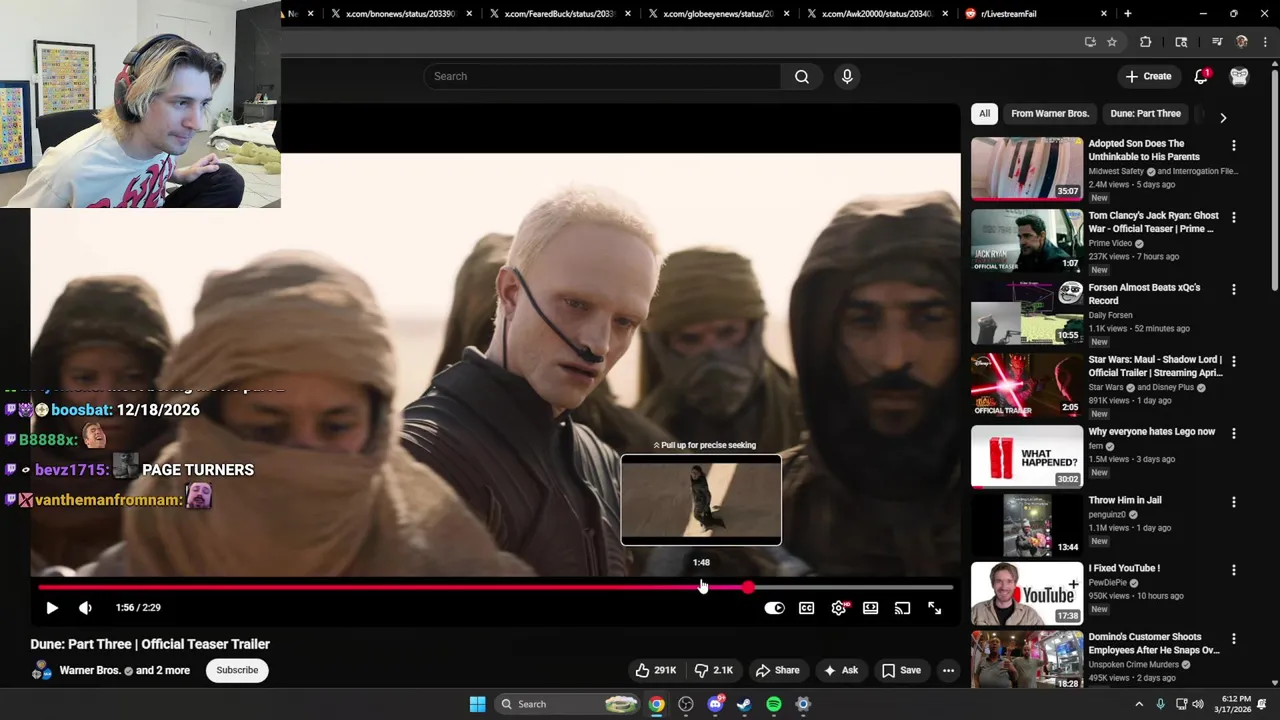Screen dimensions: 1280x720
Task: Open Chrome extensions puzzle icon
Action: pos(1145,42)
